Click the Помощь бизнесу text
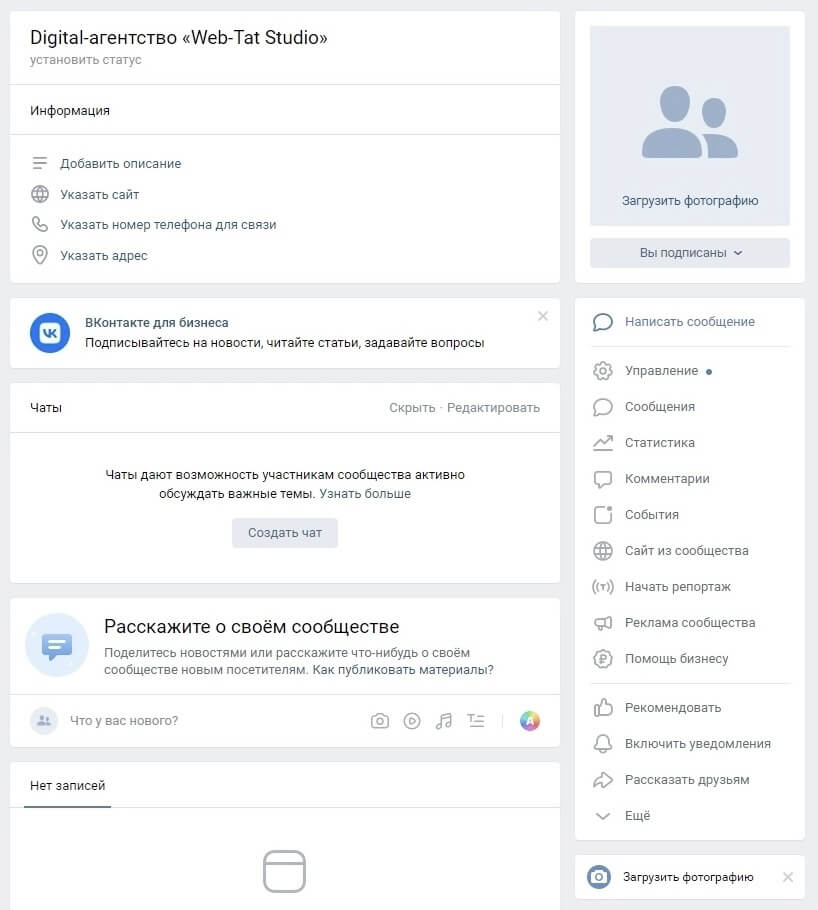The image size is (818, 910). pyautogui.click(x=676, y=659)
